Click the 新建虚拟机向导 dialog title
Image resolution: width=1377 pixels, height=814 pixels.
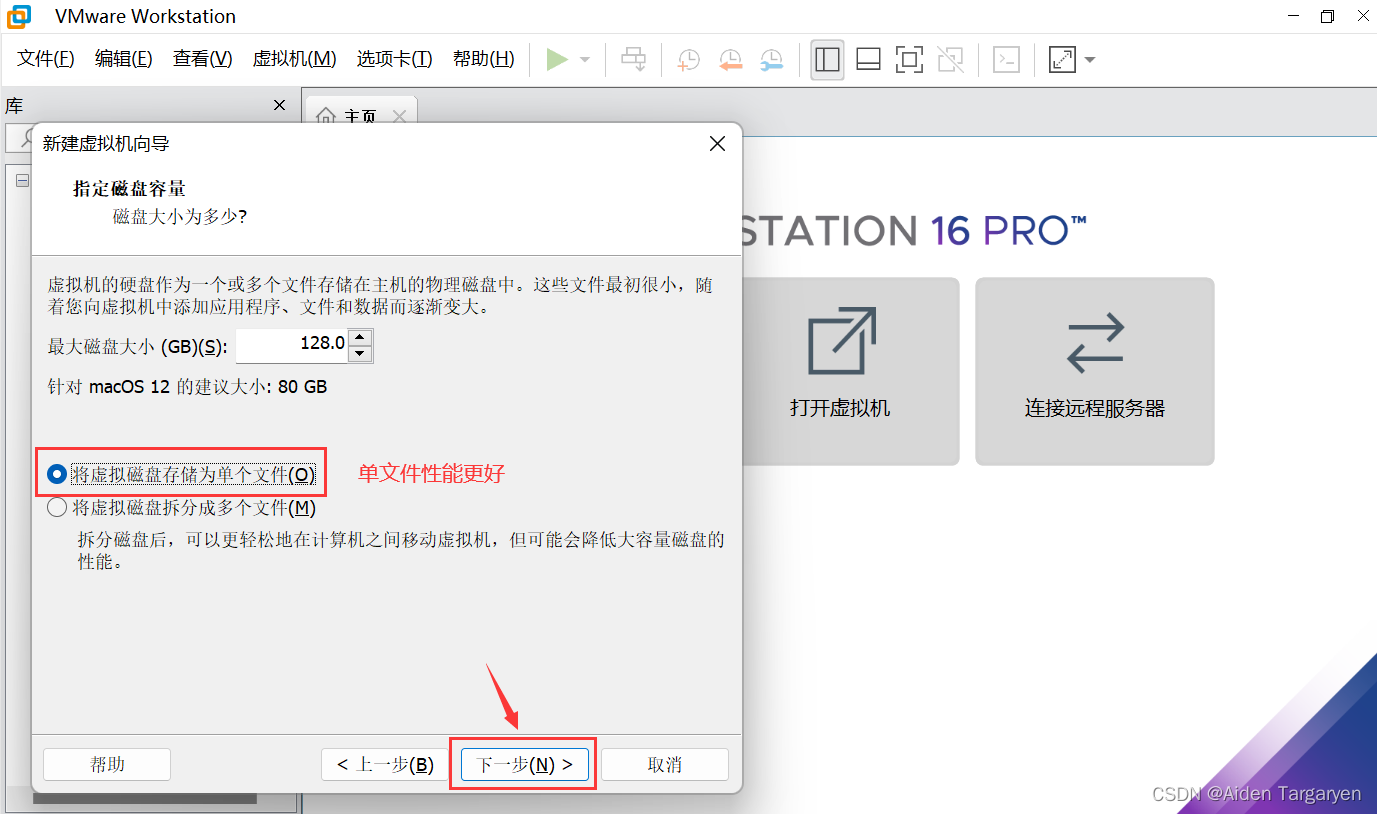pyautogui.click(x=106, y=144)
